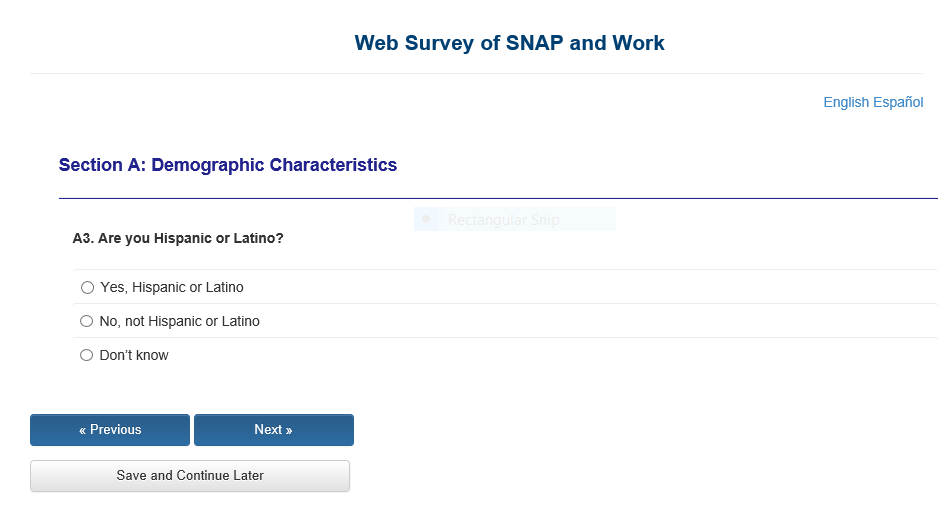Click the » chevron on the Next button
The width and height of the screenshot is (947, 509).
click(289, 430)
